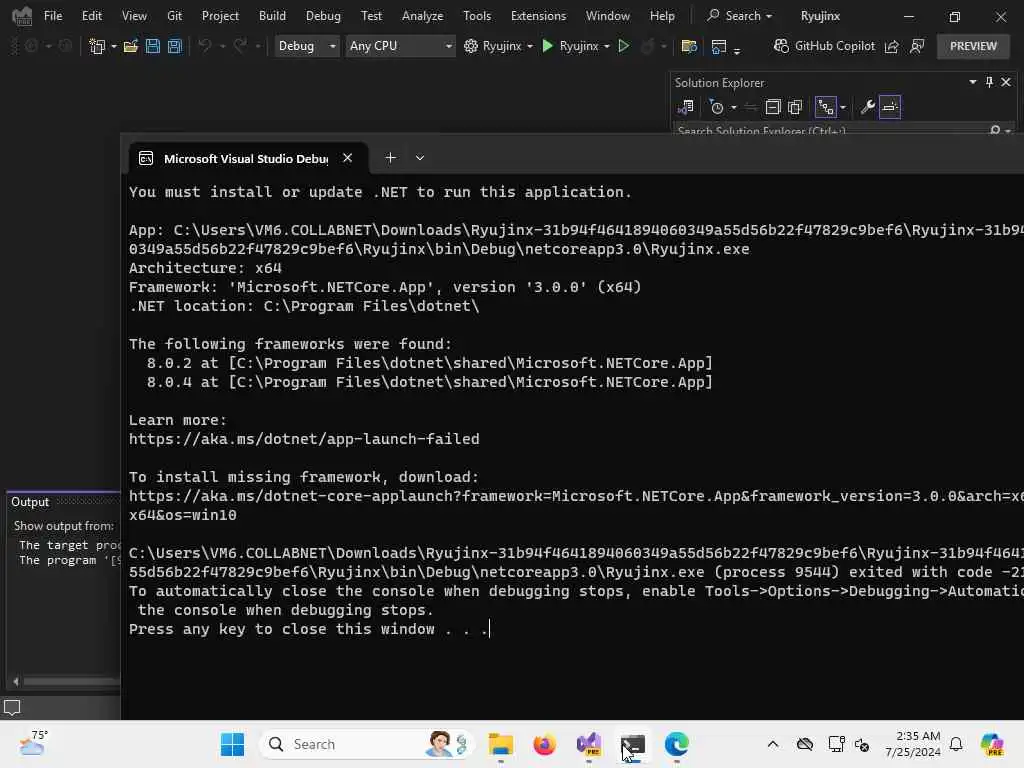This screenshot has width=1024, height=768.
Task: Click Collapse All icon in Solution Explorer
Action: coord(773,107)
